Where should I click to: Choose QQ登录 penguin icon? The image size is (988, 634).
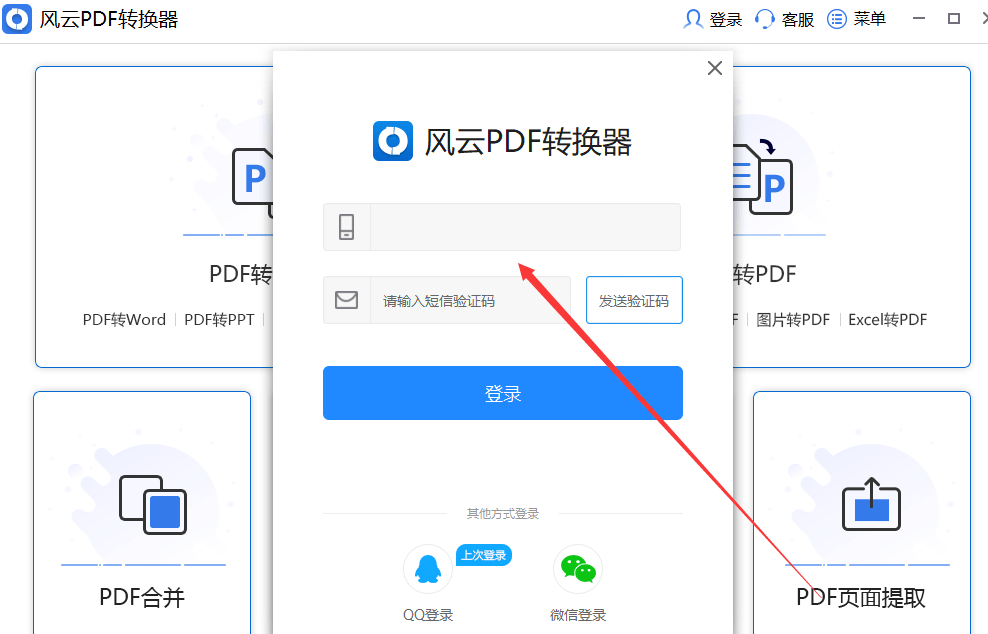[x=428, y=569]
